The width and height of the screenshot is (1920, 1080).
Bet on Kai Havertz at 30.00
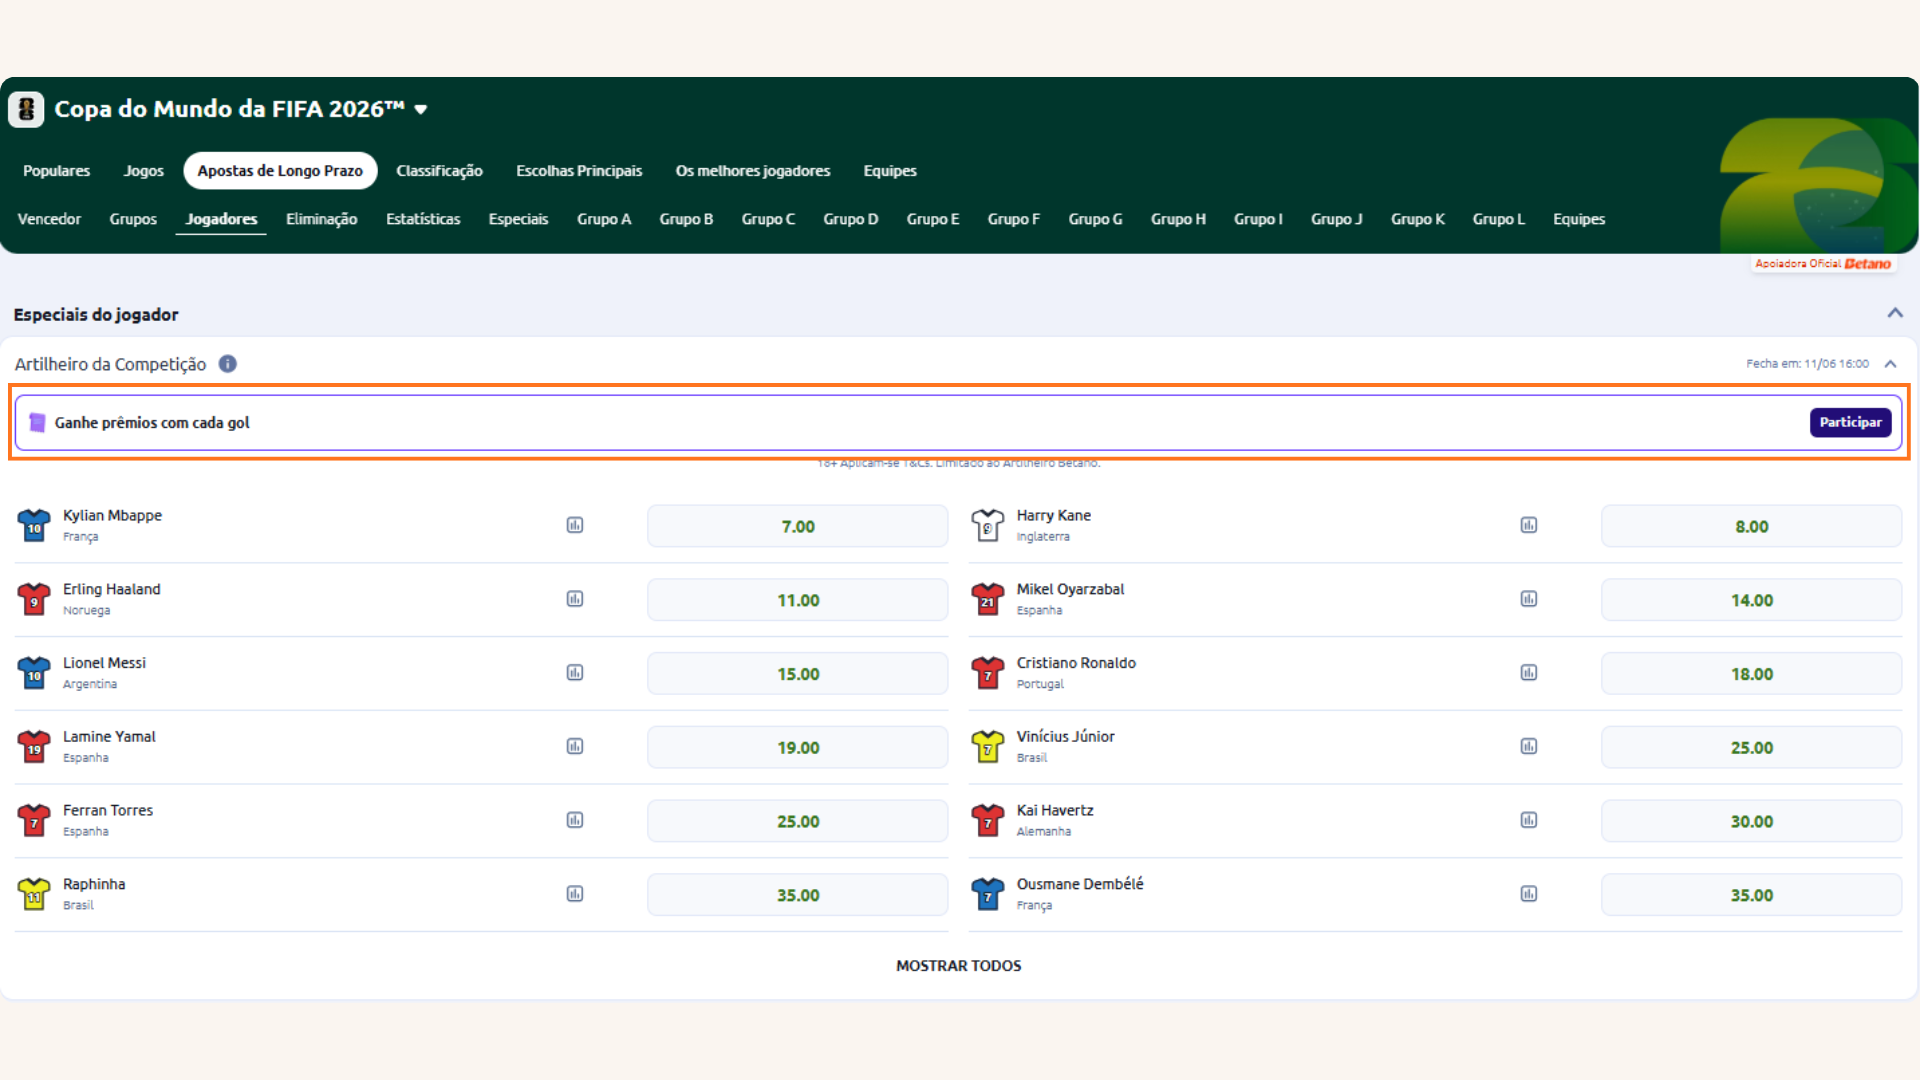point(1752,821)
